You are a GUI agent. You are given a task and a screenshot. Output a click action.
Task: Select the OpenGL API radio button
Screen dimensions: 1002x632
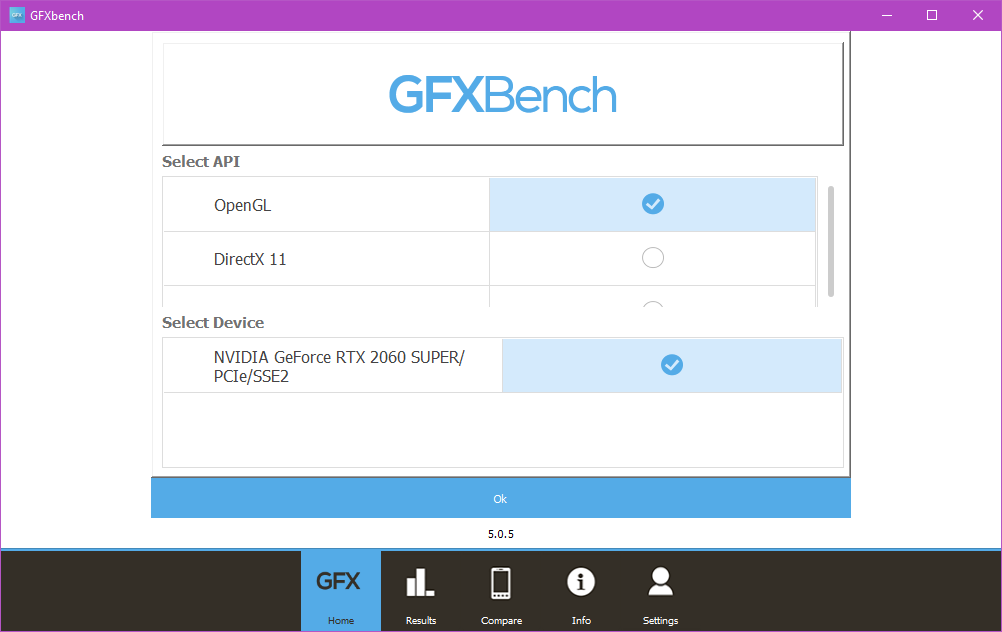652,204
